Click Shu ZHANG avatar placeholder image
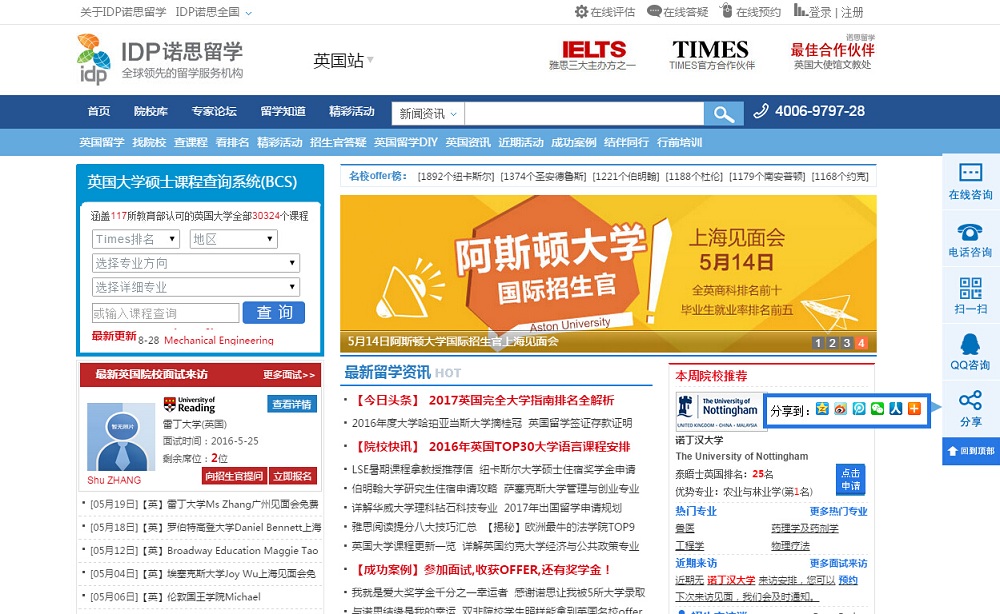Screen dimensions: 1000x614 pyautogui.click(x=121, y=437)
